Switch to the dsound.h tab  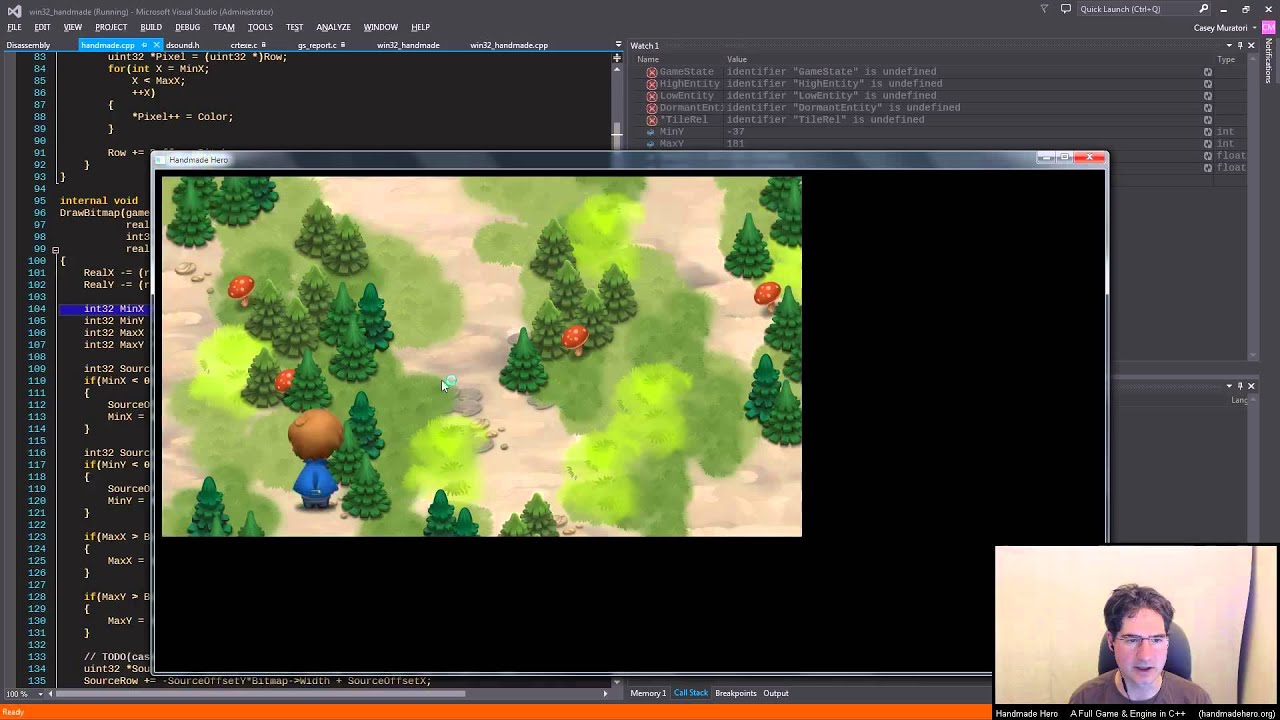[x=182, y=45]
